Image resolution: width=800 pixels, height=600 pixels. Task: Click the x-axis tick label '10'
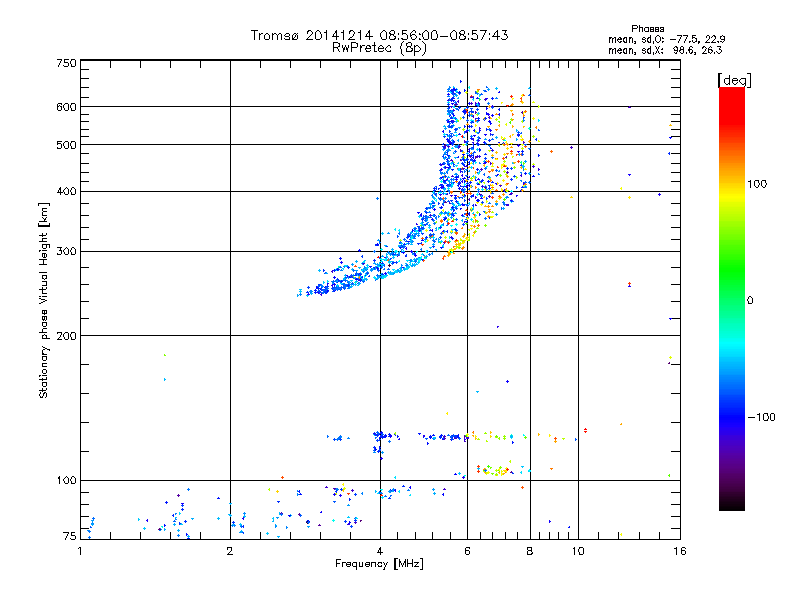tap(578, 551)
